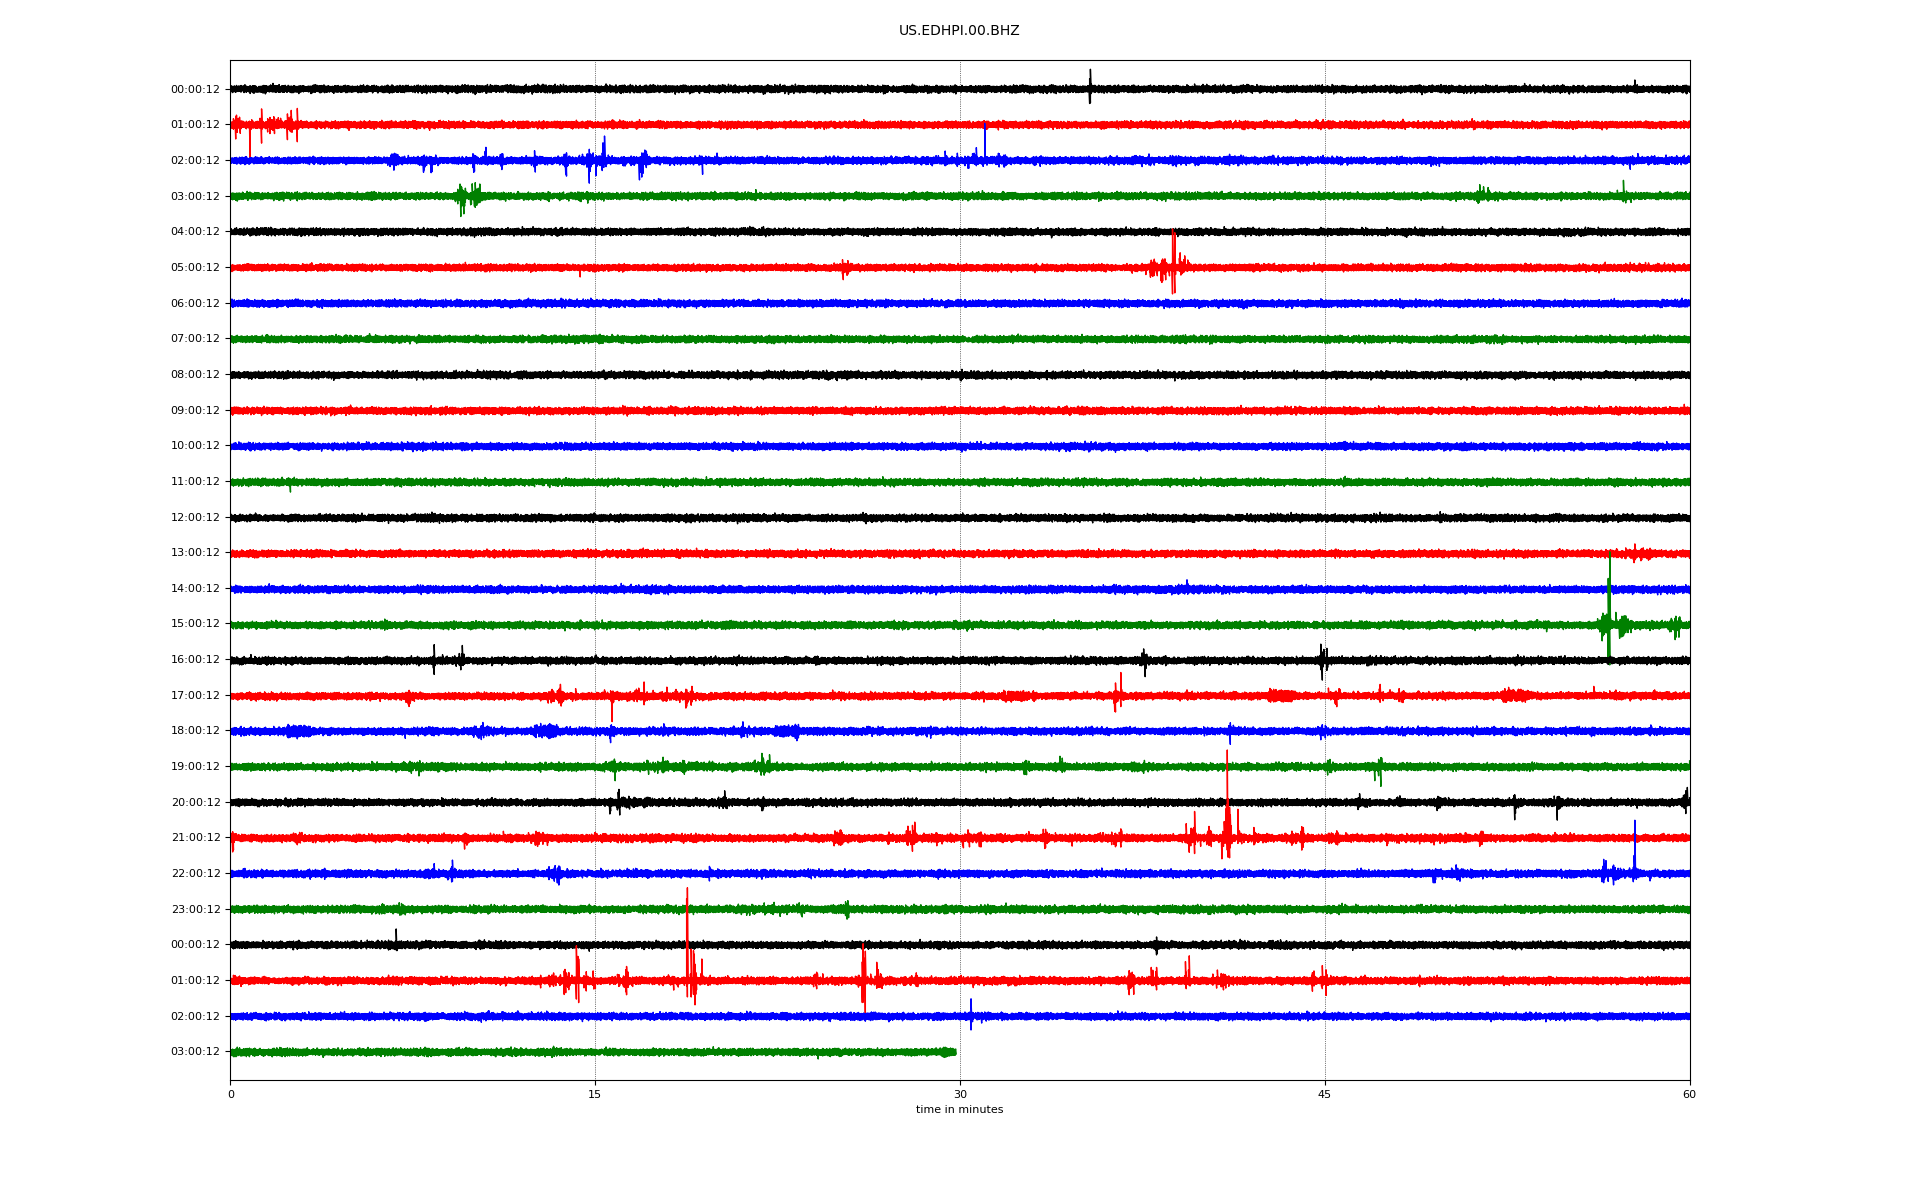Click the x-axis tick label 45
Viewport: 1920px width, 1200px height.
click(x=1324, y=1095)
